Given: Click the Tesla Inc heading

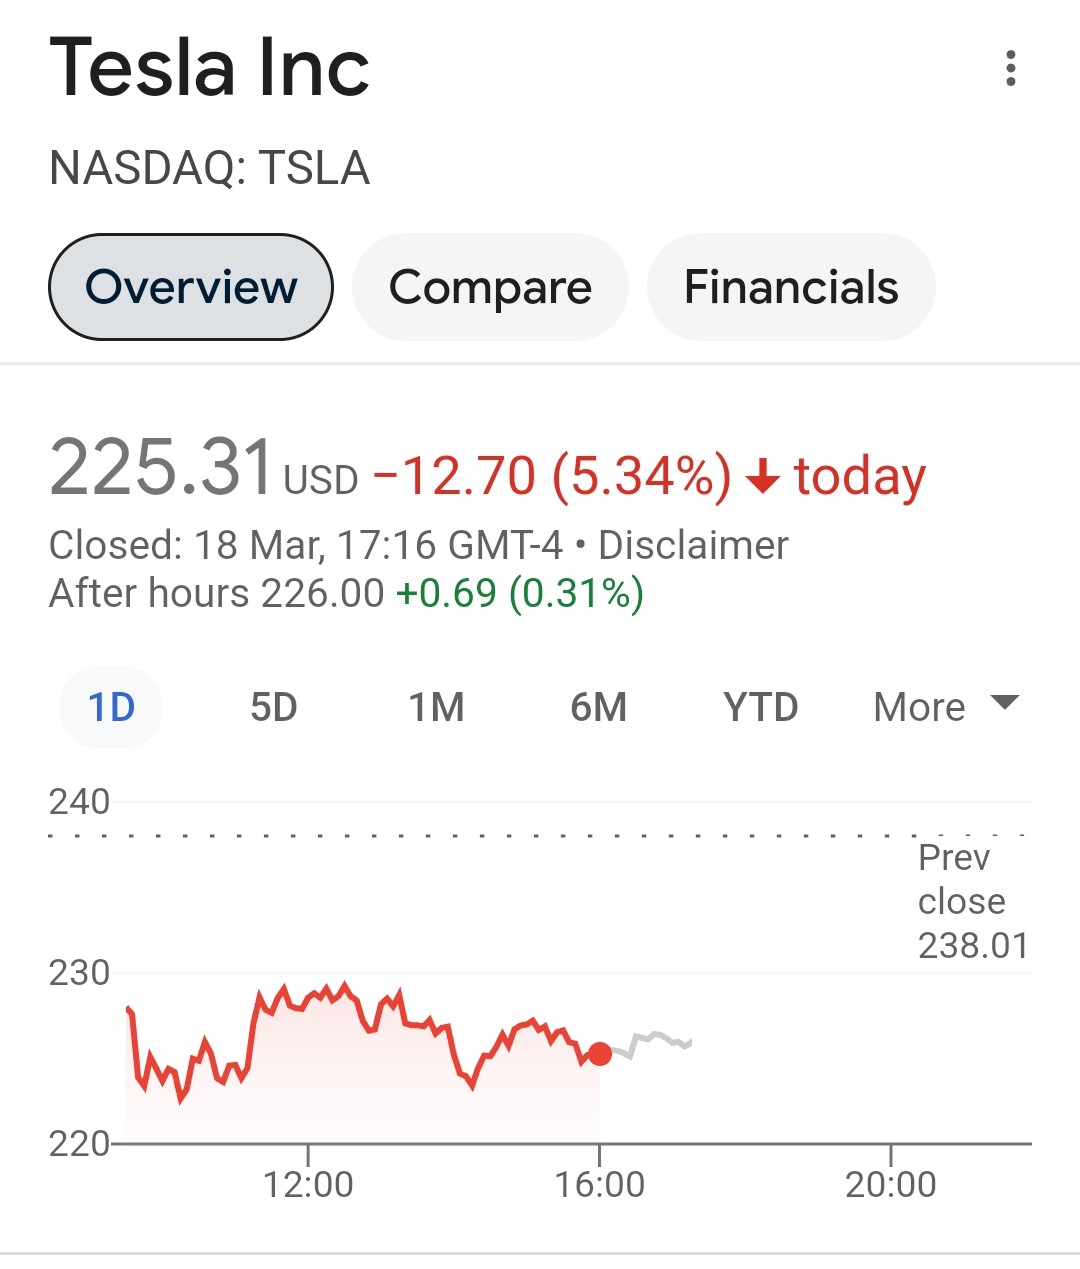Looking at the screenshot, I should [x=210, y=68].
